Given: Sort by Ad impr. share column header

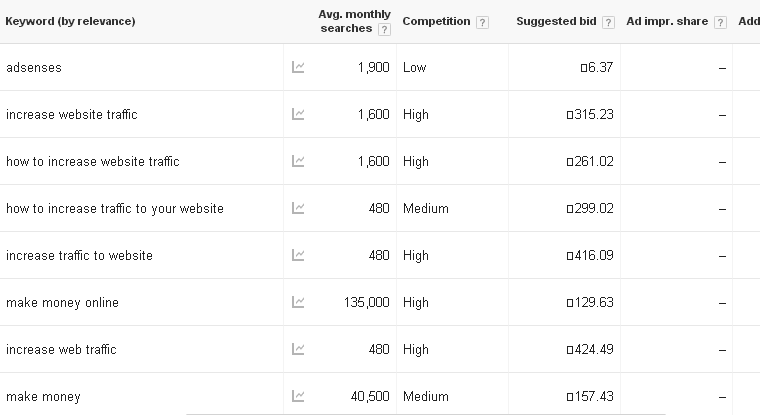Looking at the screenshot, I should coord(667,21).
